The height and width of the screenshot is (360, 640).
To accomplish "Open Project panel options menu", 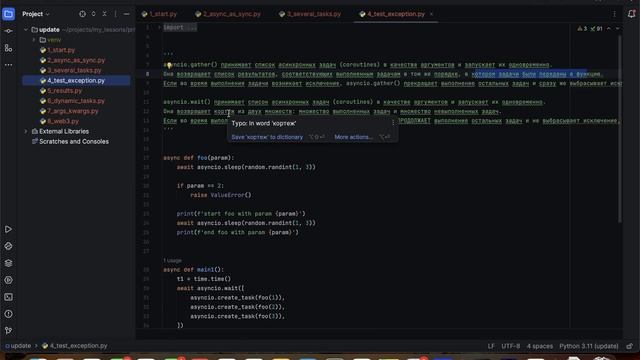I will 116,14.
